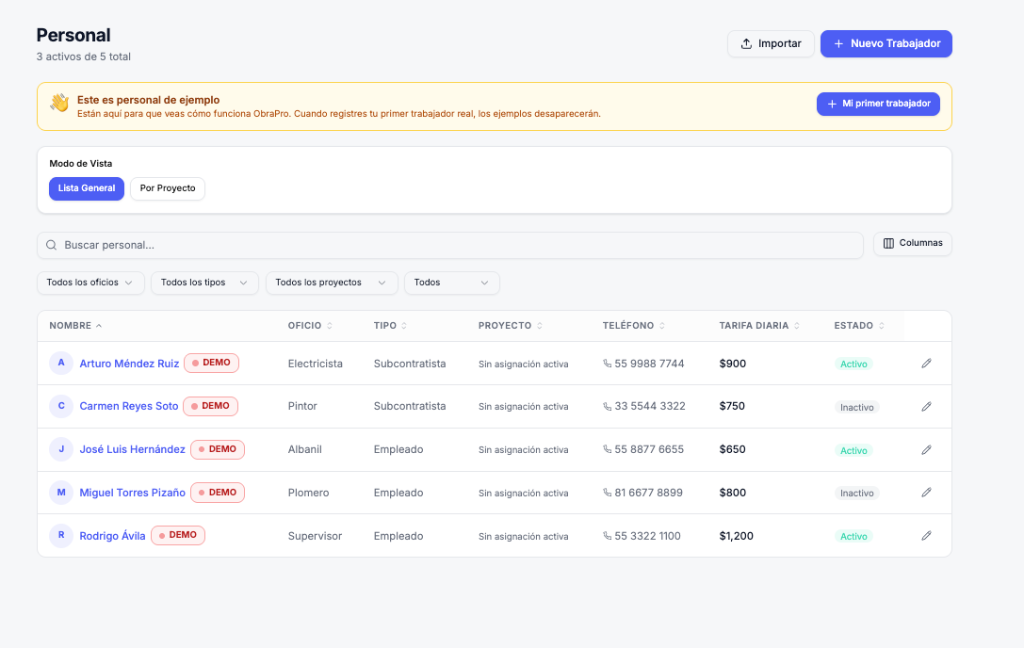Focus the Buscar personal search field

[450, 245]
